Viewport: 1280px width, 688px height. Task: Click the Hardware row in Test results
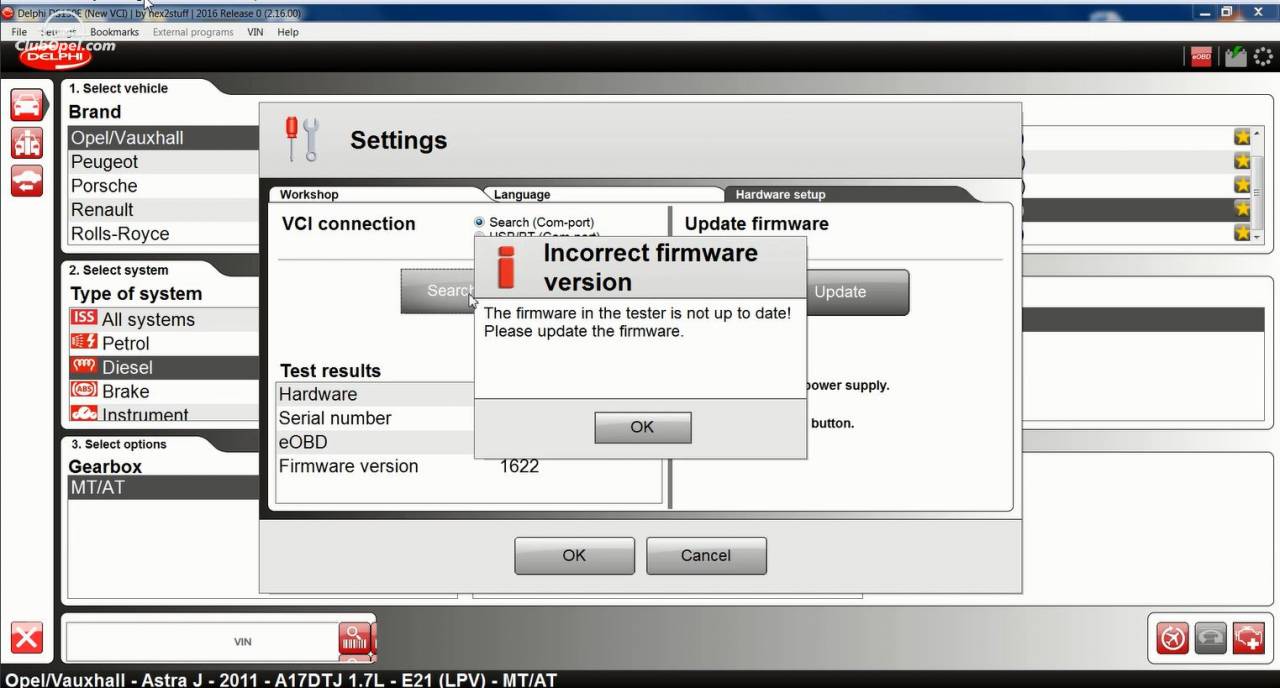point(377,394)
